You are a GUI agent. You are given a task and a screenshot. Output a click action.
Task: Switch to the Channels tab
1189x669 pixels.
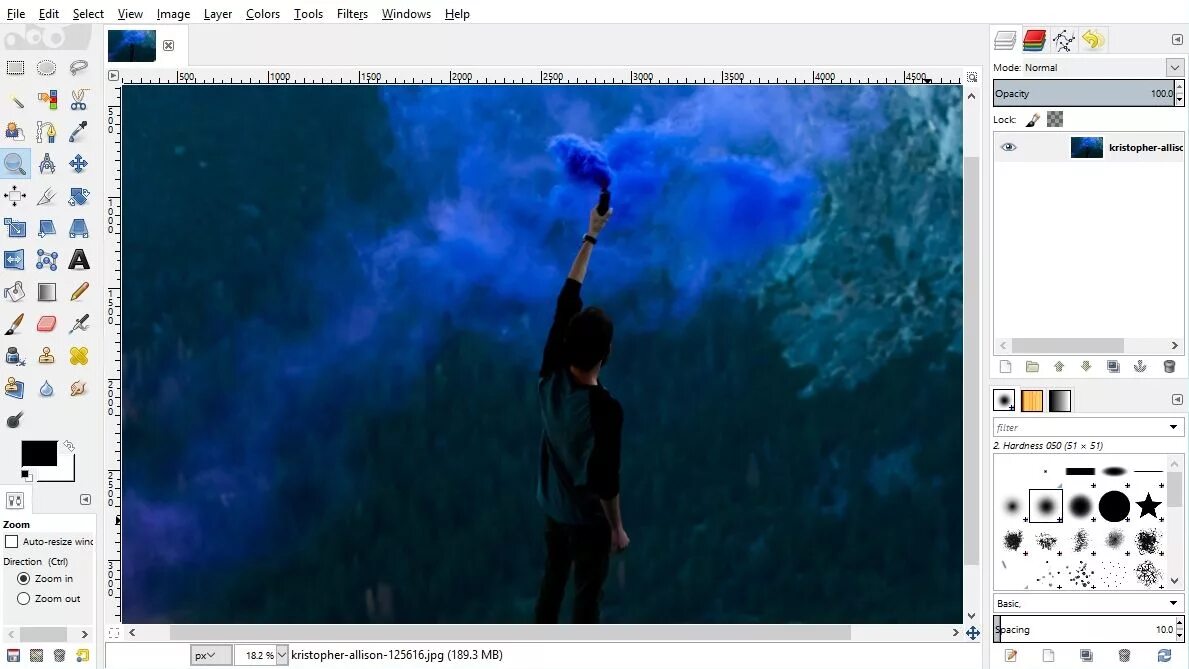click(1034, 39)
